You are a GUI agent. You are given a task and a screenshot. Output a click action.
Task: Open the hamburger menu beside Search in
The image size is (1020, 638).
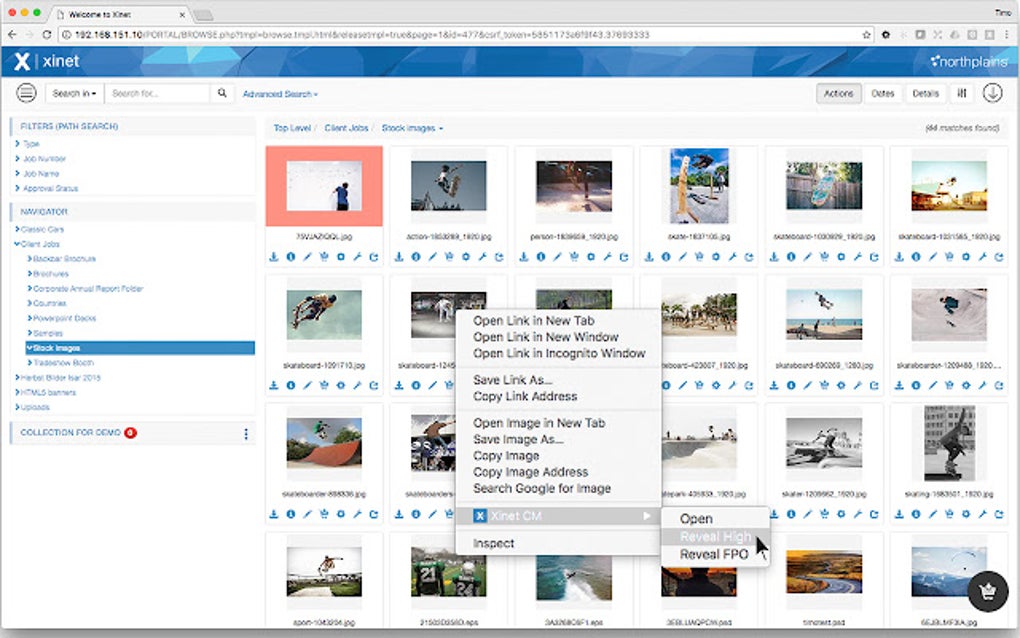26,94
